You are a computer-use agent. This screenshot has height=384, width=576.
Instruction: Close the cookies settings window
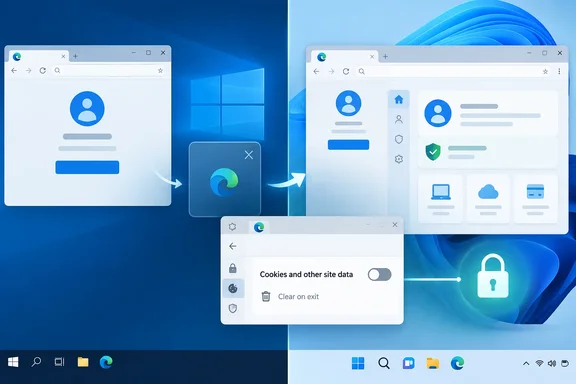[x=395, y=225]
